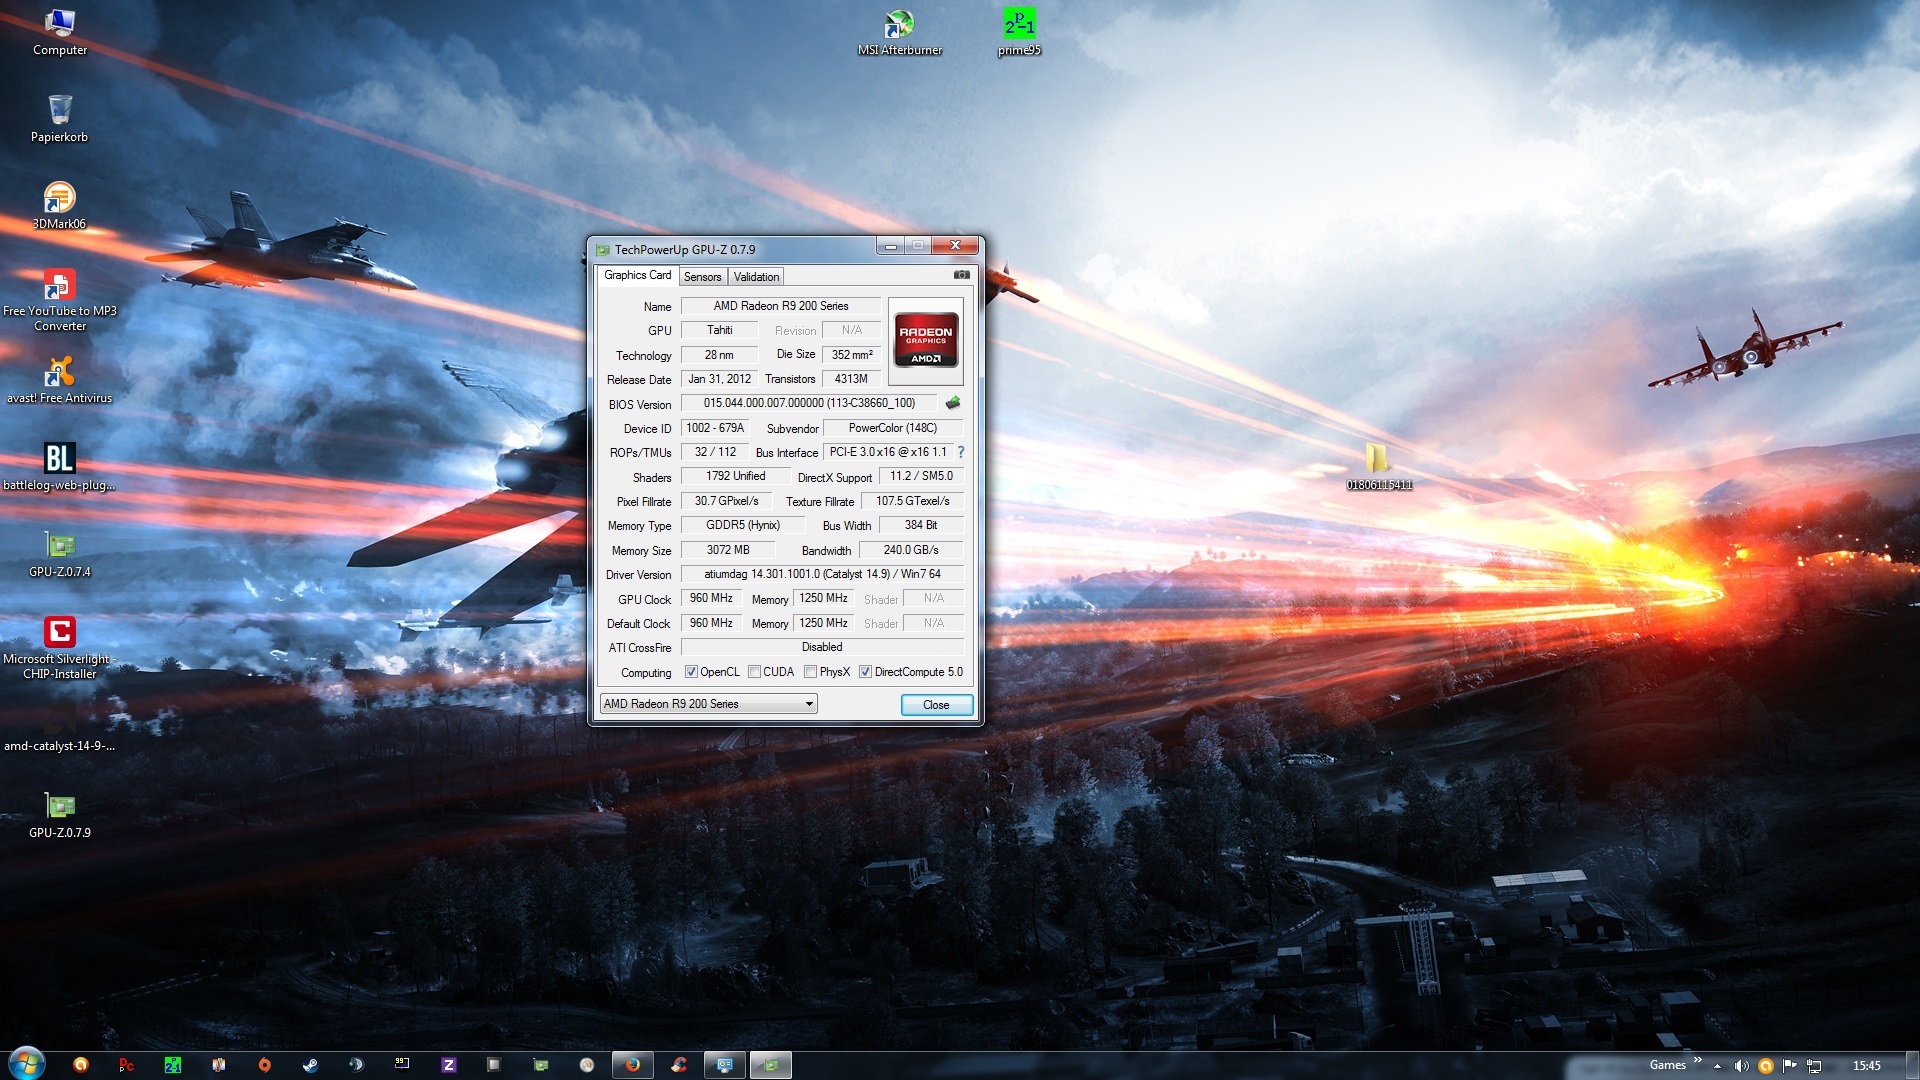Click the Device ID 1002 - 679A field
Screen dimensions: 1920x1080
(x=715, y=428)
